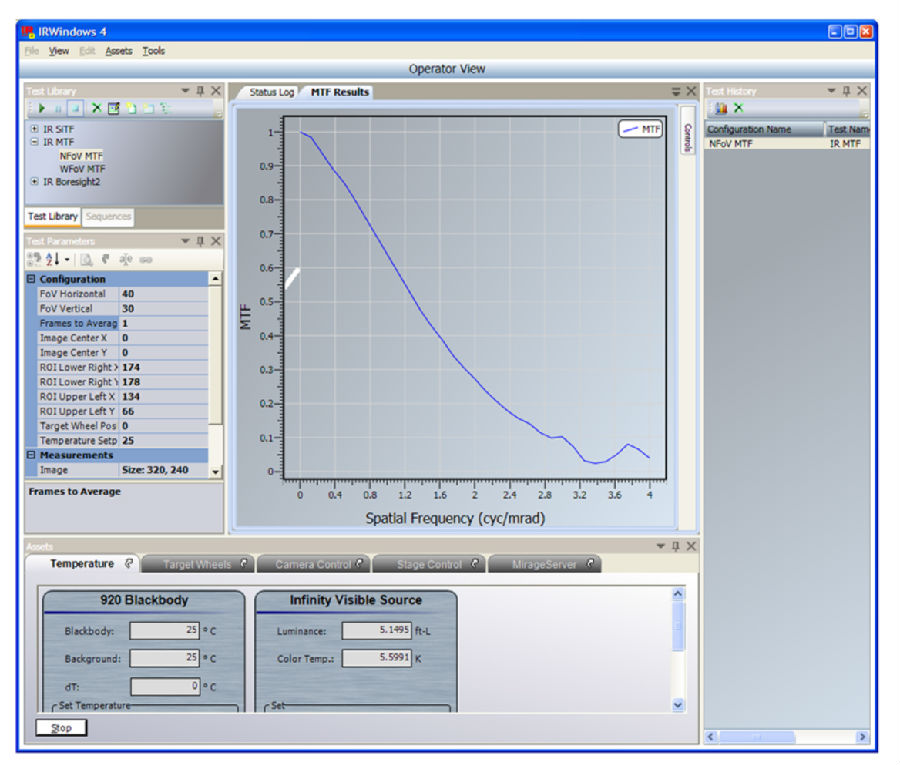900x765 pixels.
Task: Expand the IR Boresight2 tree node
Action: 34,181
